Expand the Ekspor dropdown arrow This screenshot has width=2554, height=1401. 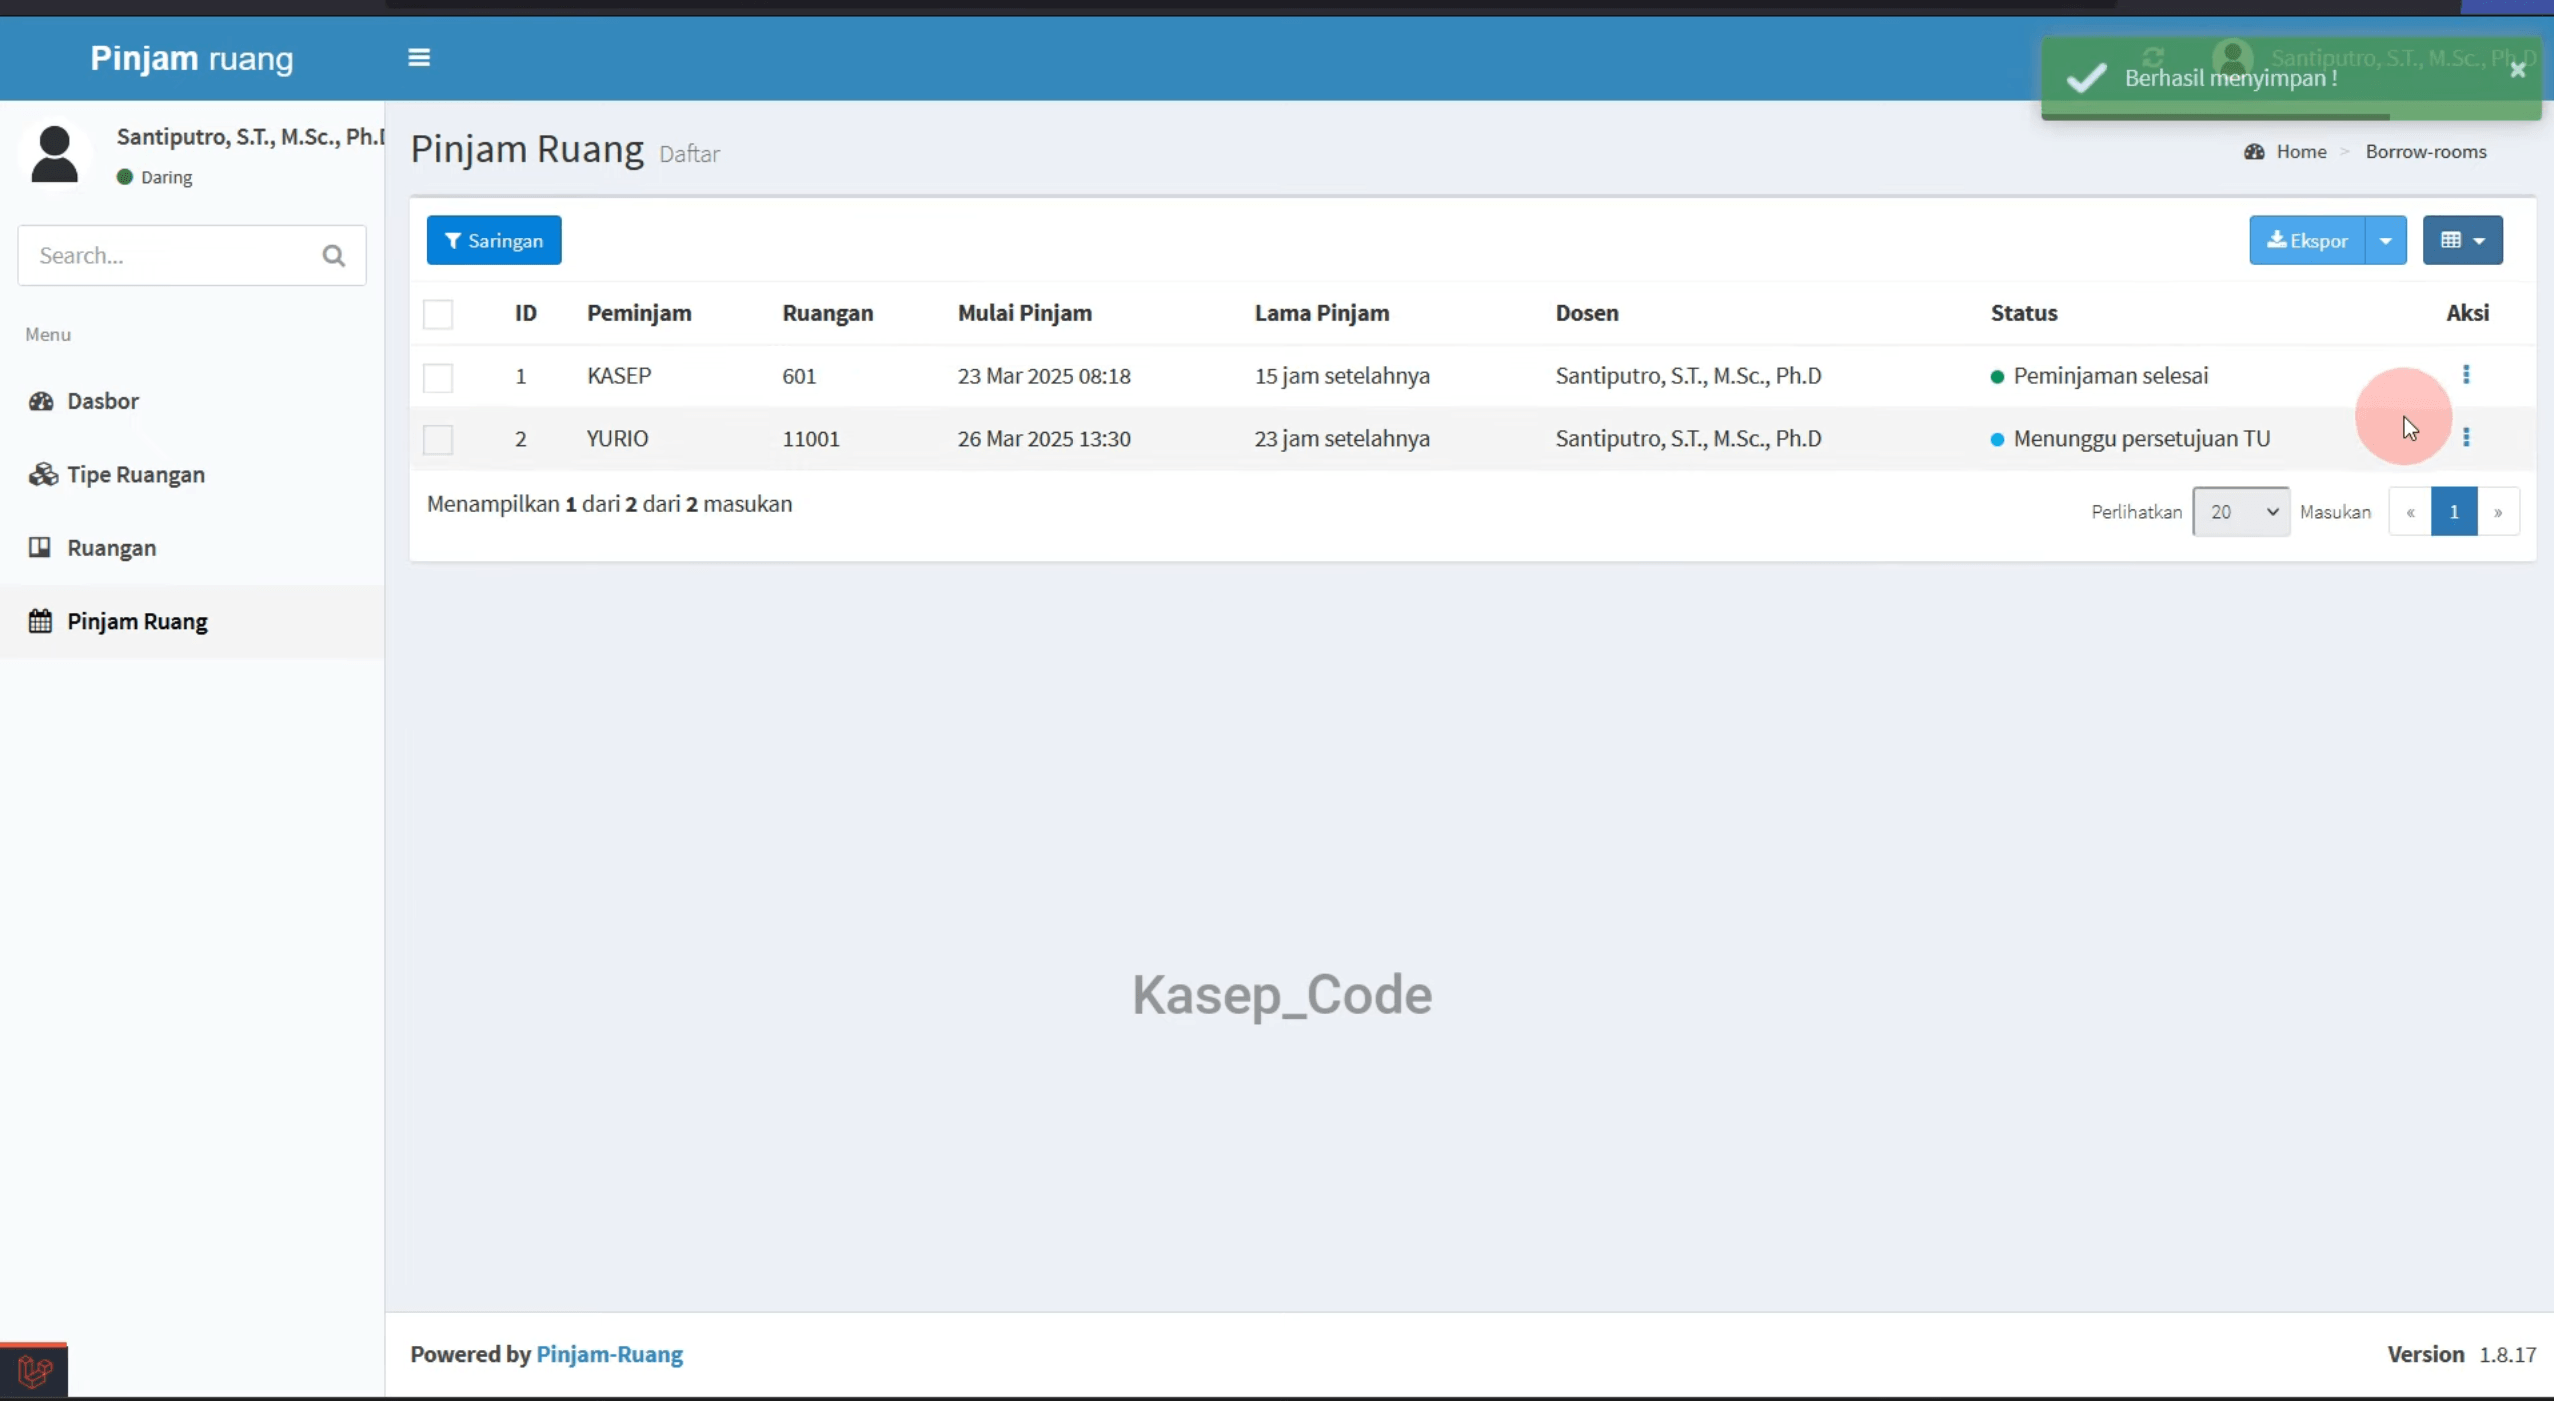[x=2386, y=241]
